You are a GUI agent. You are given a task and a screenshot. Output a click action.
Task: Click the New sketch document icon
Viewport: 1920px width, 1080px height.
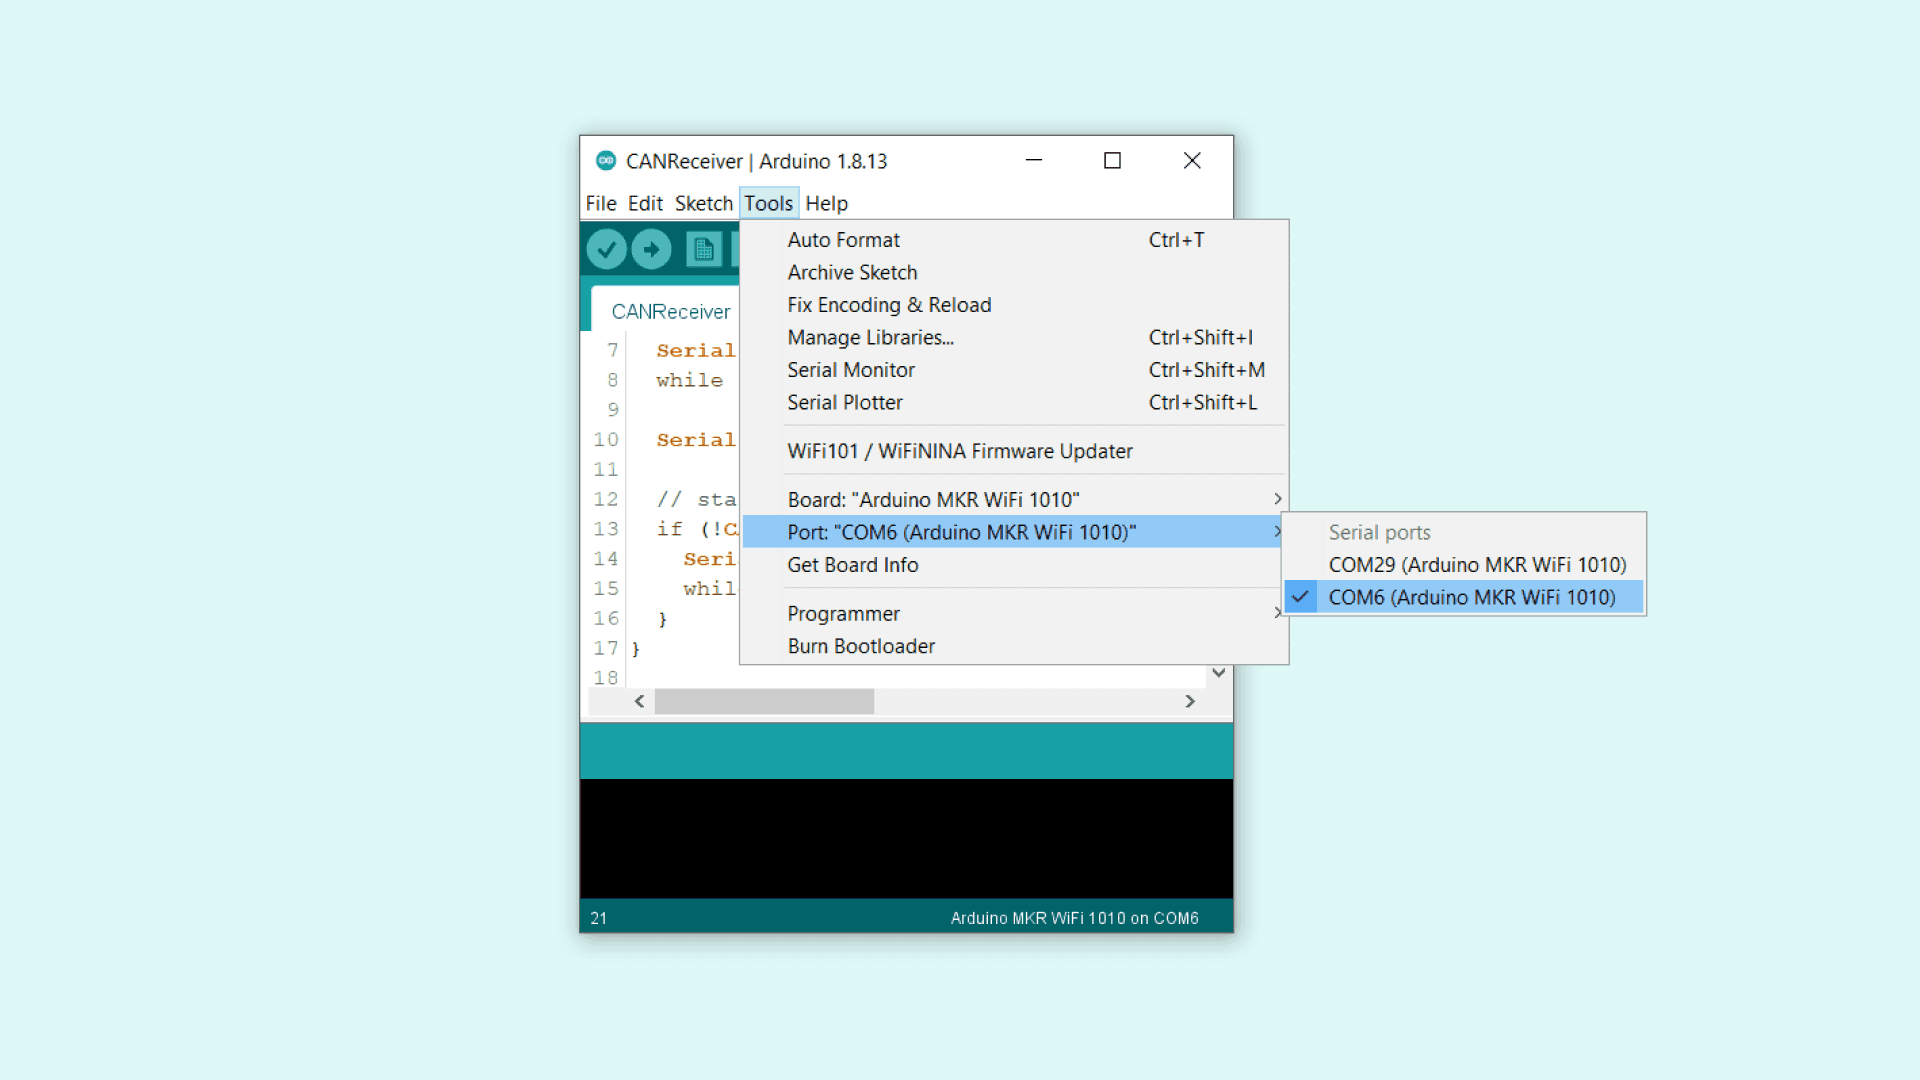click(x=703, y=249)
